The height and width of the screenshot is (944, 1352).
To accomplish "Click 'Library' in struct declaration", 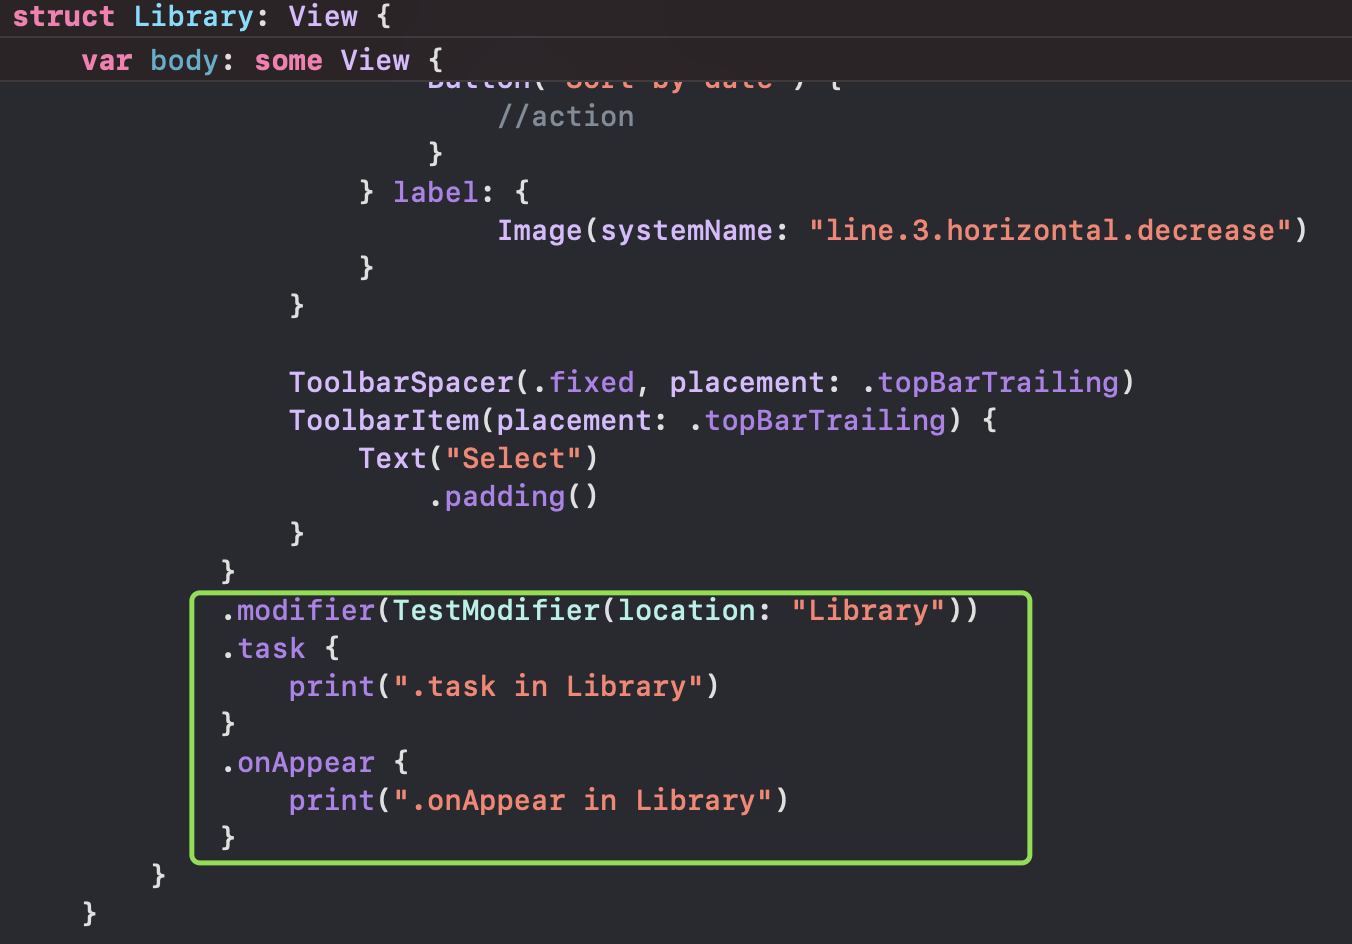I will pyautogui.click(x=194, y=16).
